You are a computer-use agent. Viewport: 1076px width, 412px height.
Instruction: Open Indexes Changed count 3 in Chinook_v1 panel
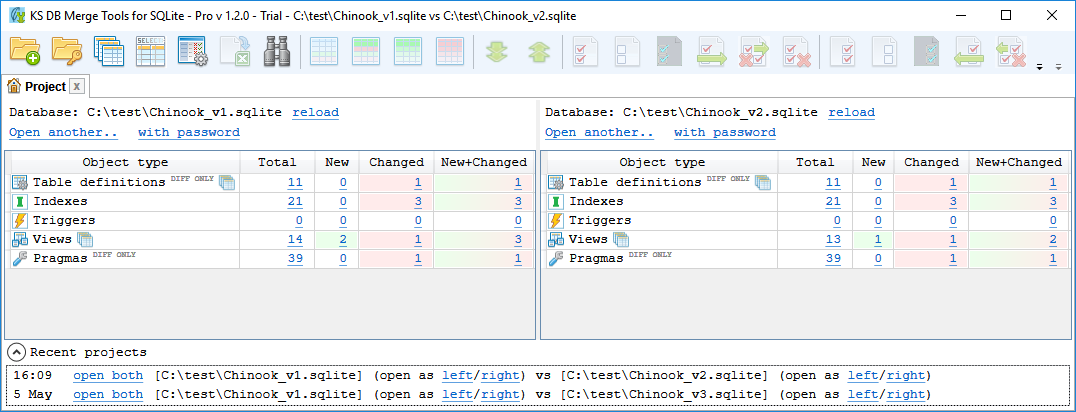pos(417,201)
